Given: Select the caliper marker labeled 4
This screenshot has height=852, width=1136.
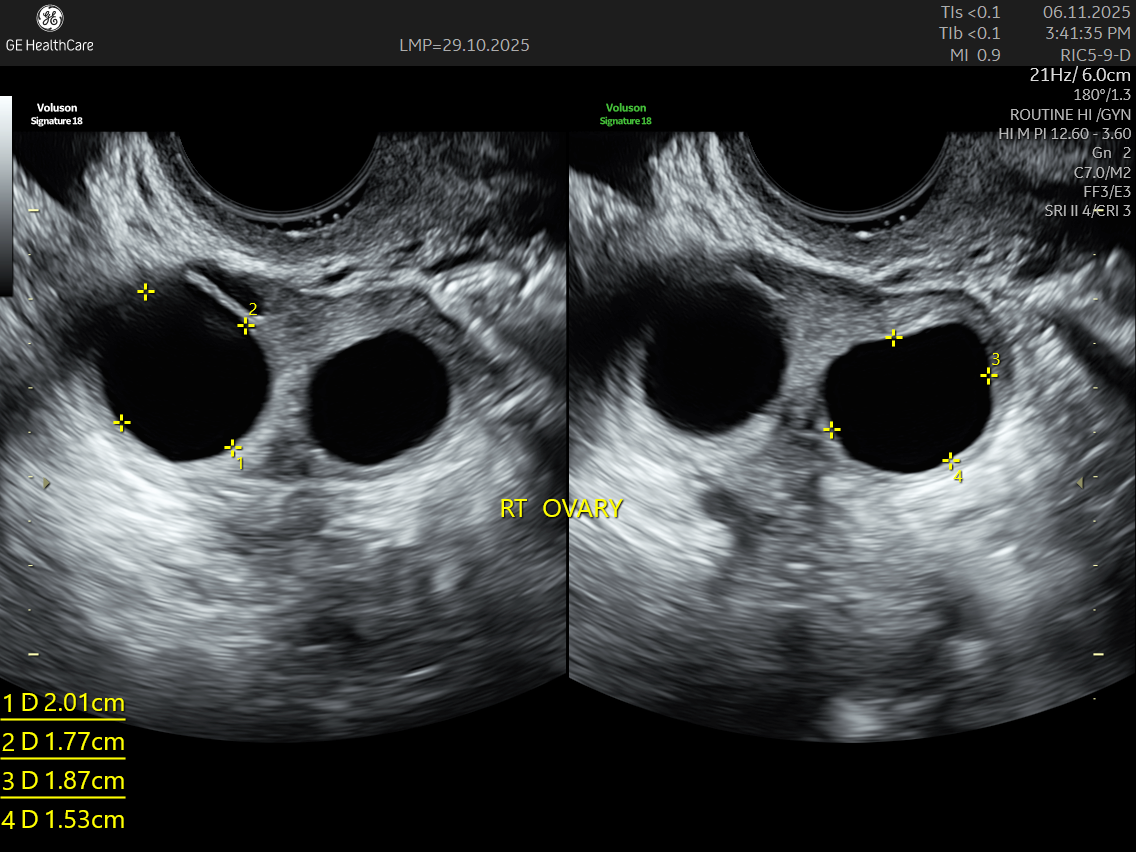Looking at the screenshot, I should pyautogui.click(x=951, y=461).
